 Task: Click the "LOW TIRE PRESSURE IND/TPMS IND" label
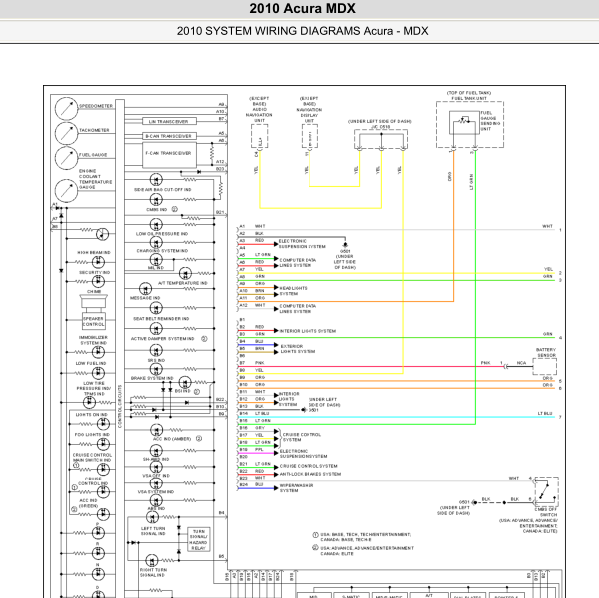(93, 388)
